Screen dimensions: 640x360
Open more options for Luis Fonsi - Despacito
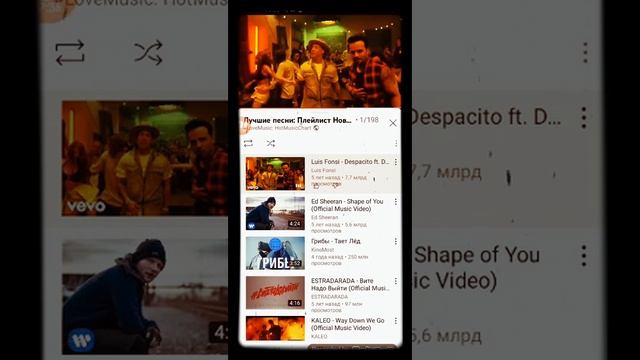point(396,162)
